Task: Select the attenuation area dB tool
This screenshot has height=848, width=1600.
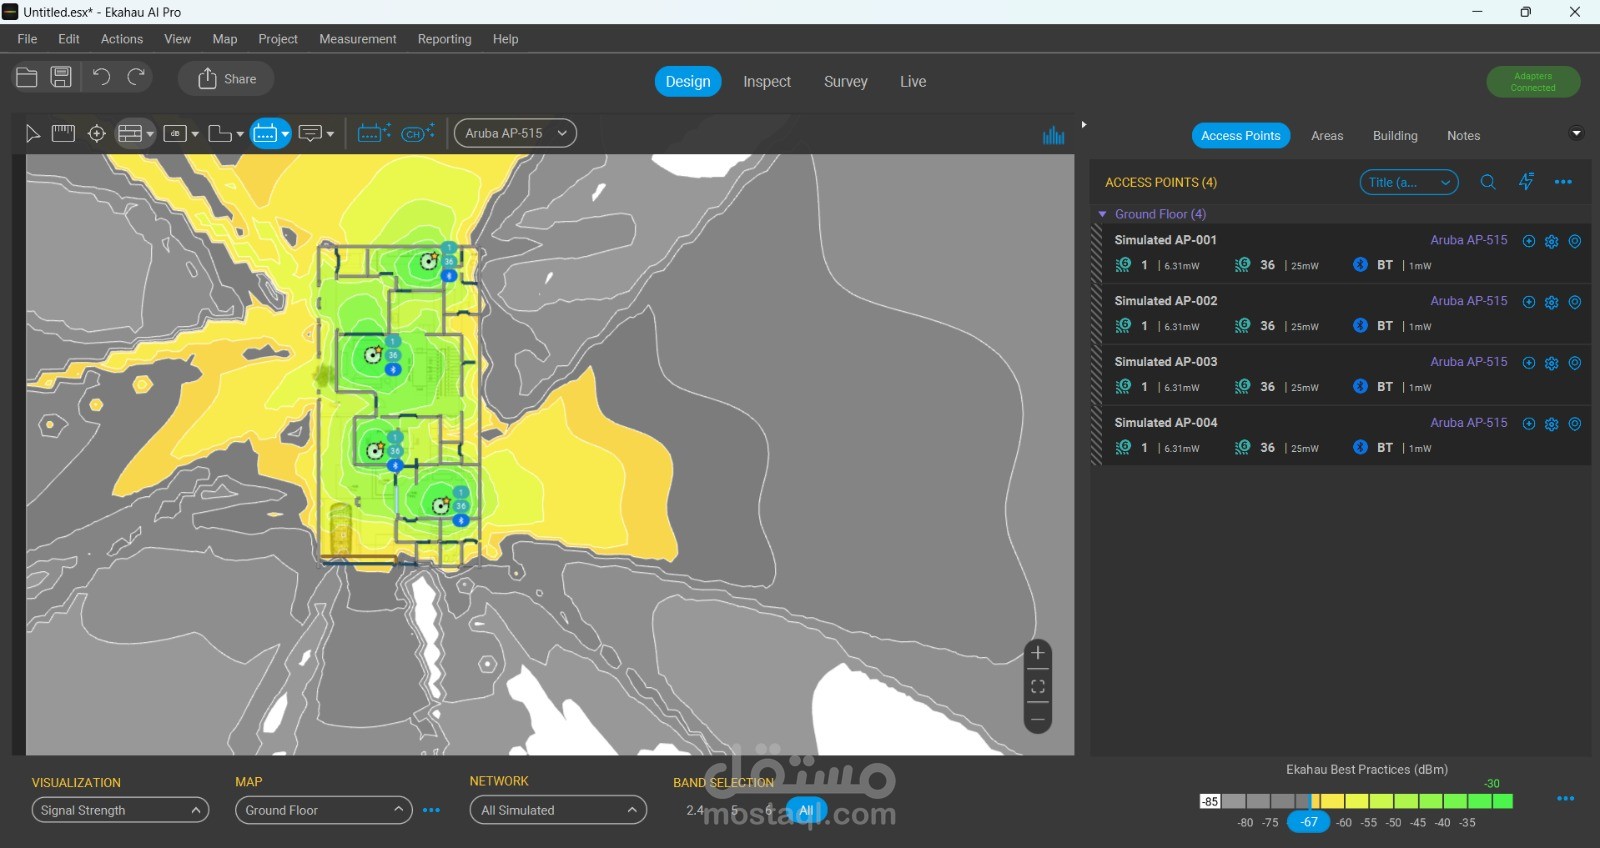Action: coord(175,133)
